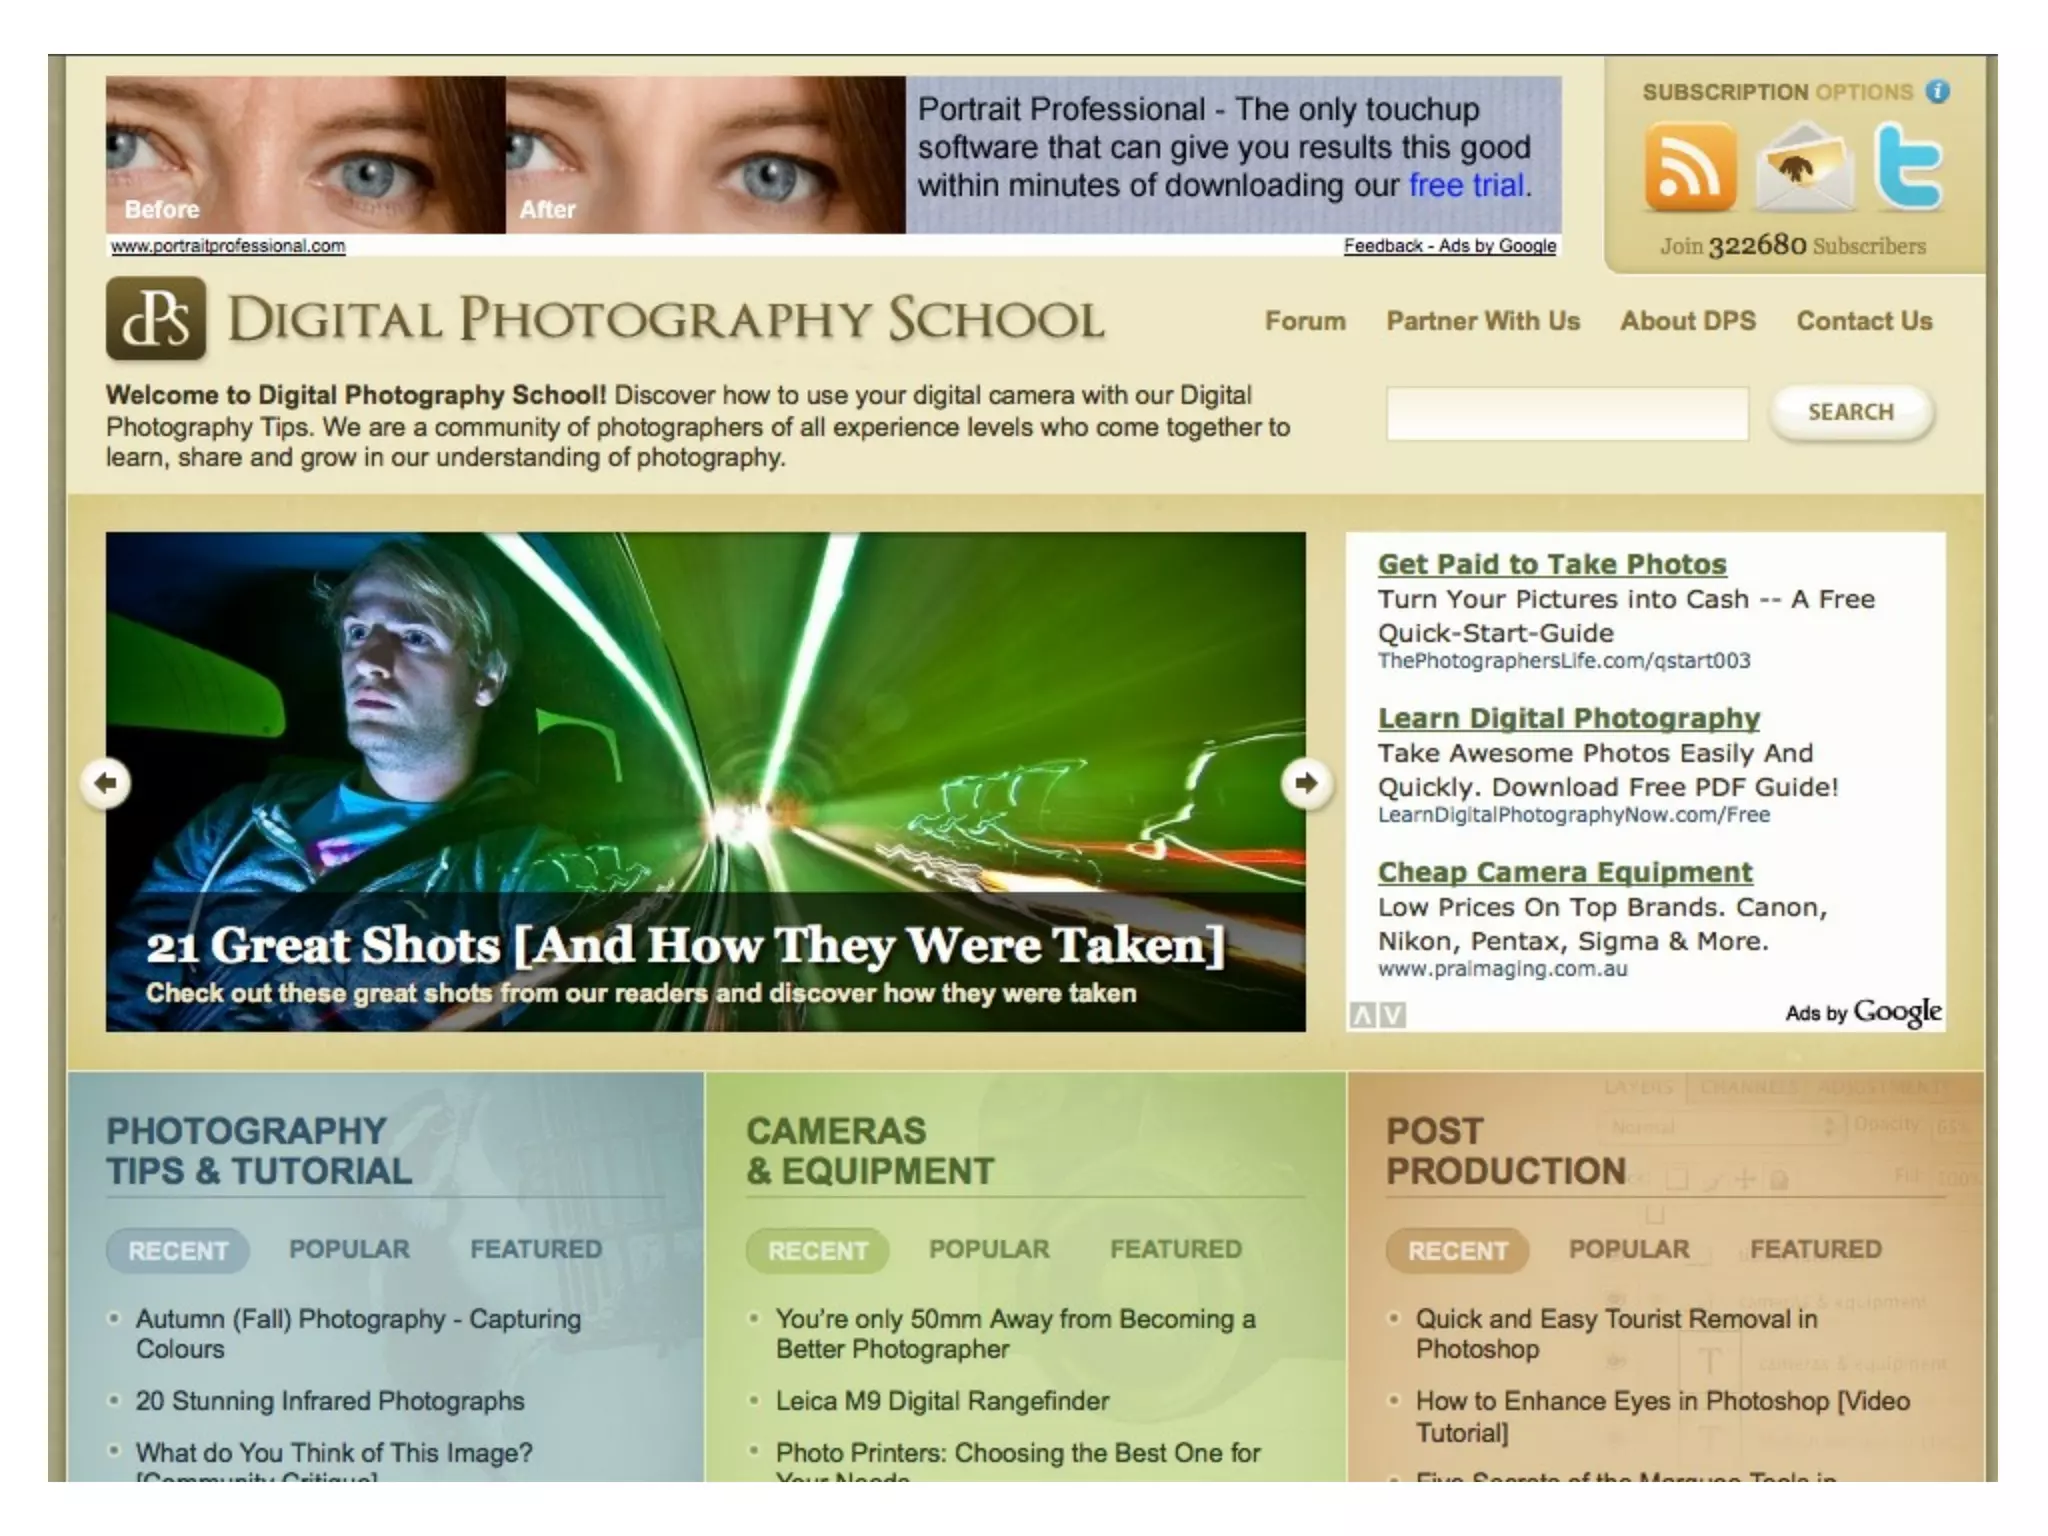
Task: Click the Twitter bird icon
Action: (1908, 167)
